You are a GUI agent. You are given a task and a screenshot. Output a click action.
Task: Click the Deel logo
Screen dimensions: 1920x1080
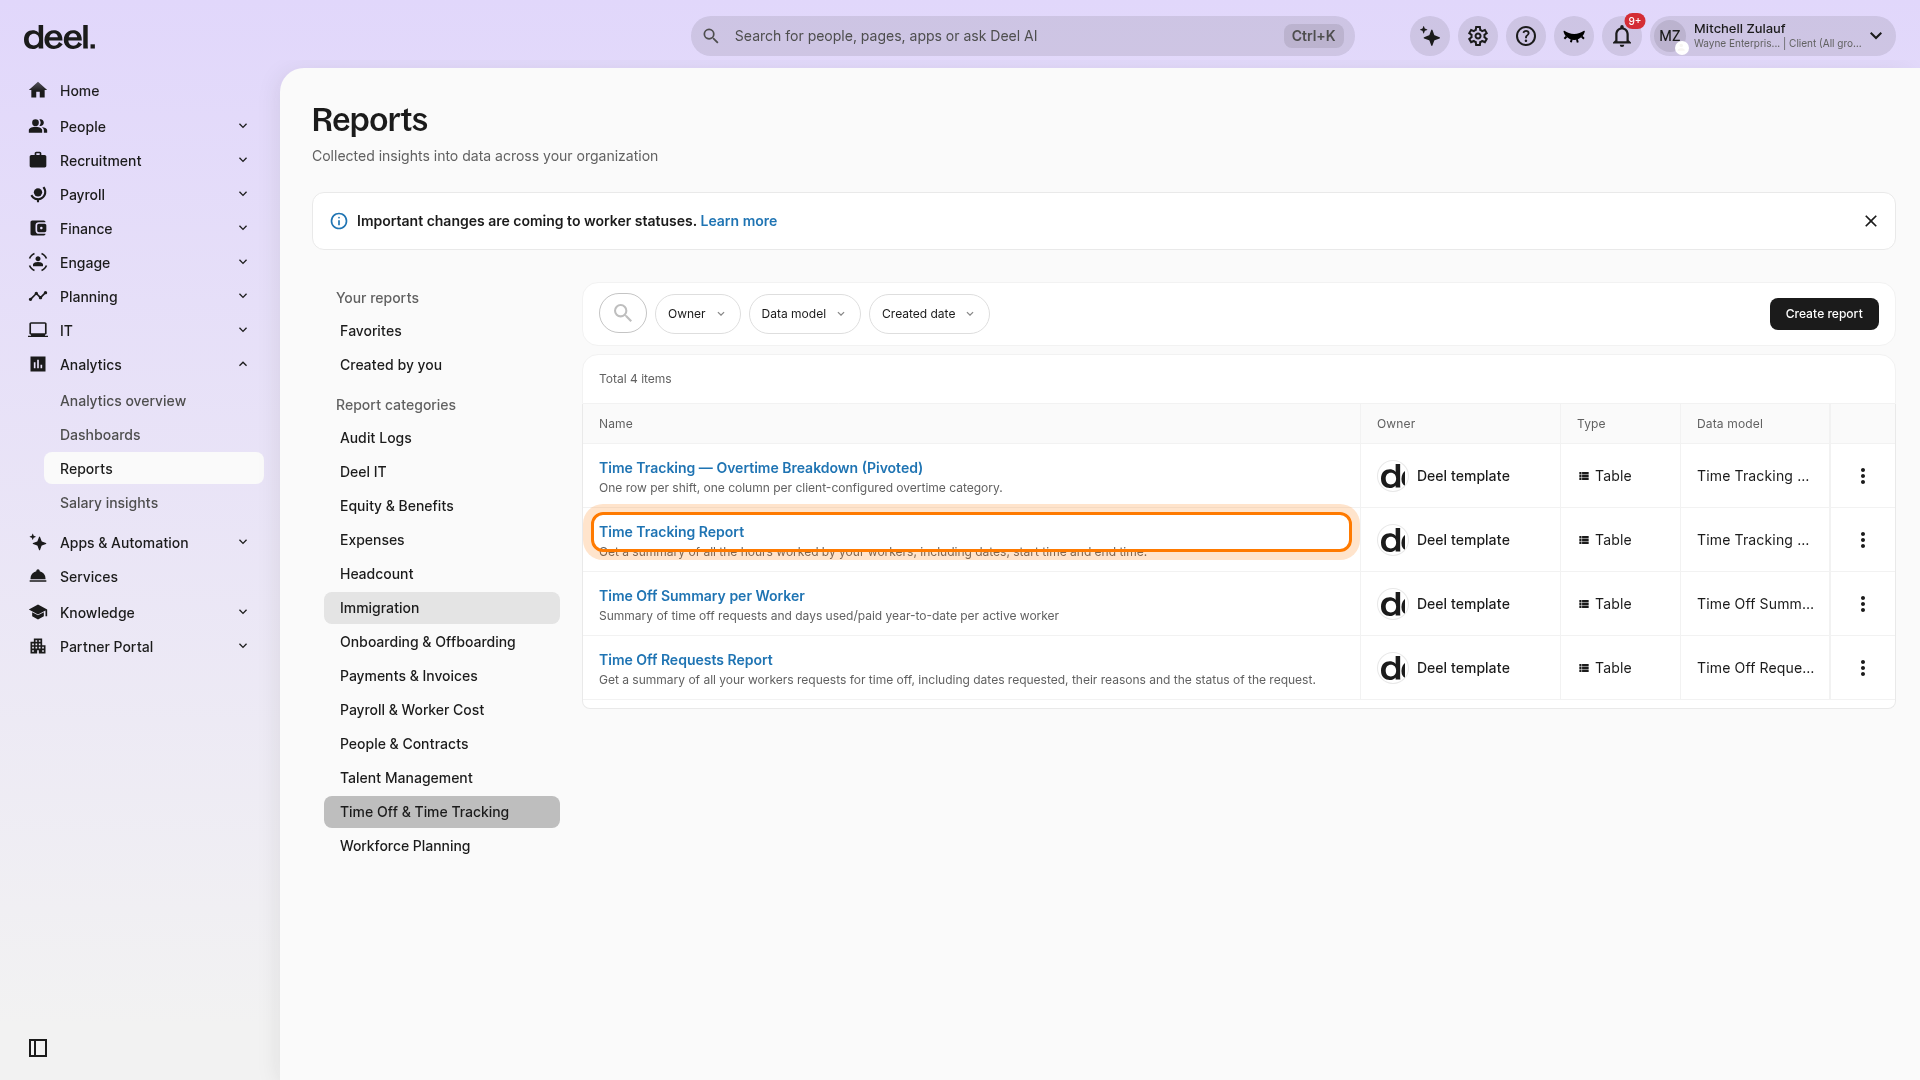pyautogui.click(x=59, y=38)
